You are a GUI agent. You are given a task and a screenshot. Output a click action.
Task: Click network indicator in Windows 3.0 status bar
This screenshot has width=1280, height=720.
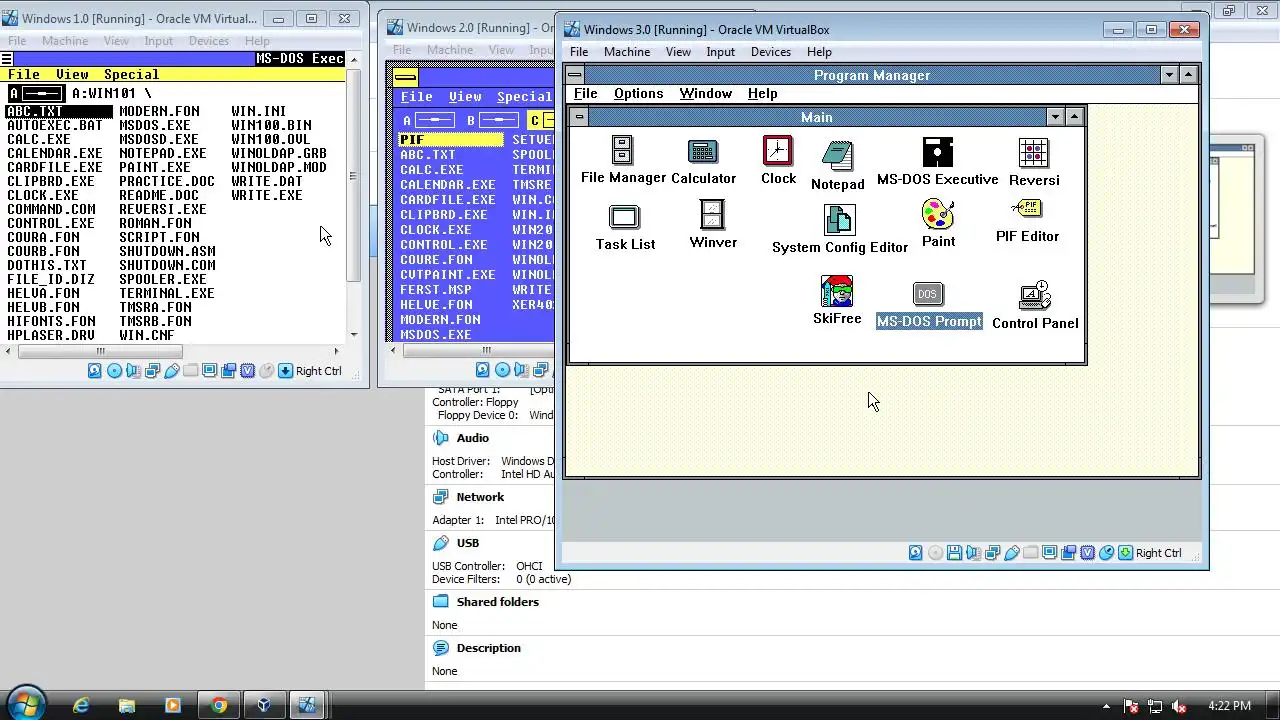(x=992, y=553)
